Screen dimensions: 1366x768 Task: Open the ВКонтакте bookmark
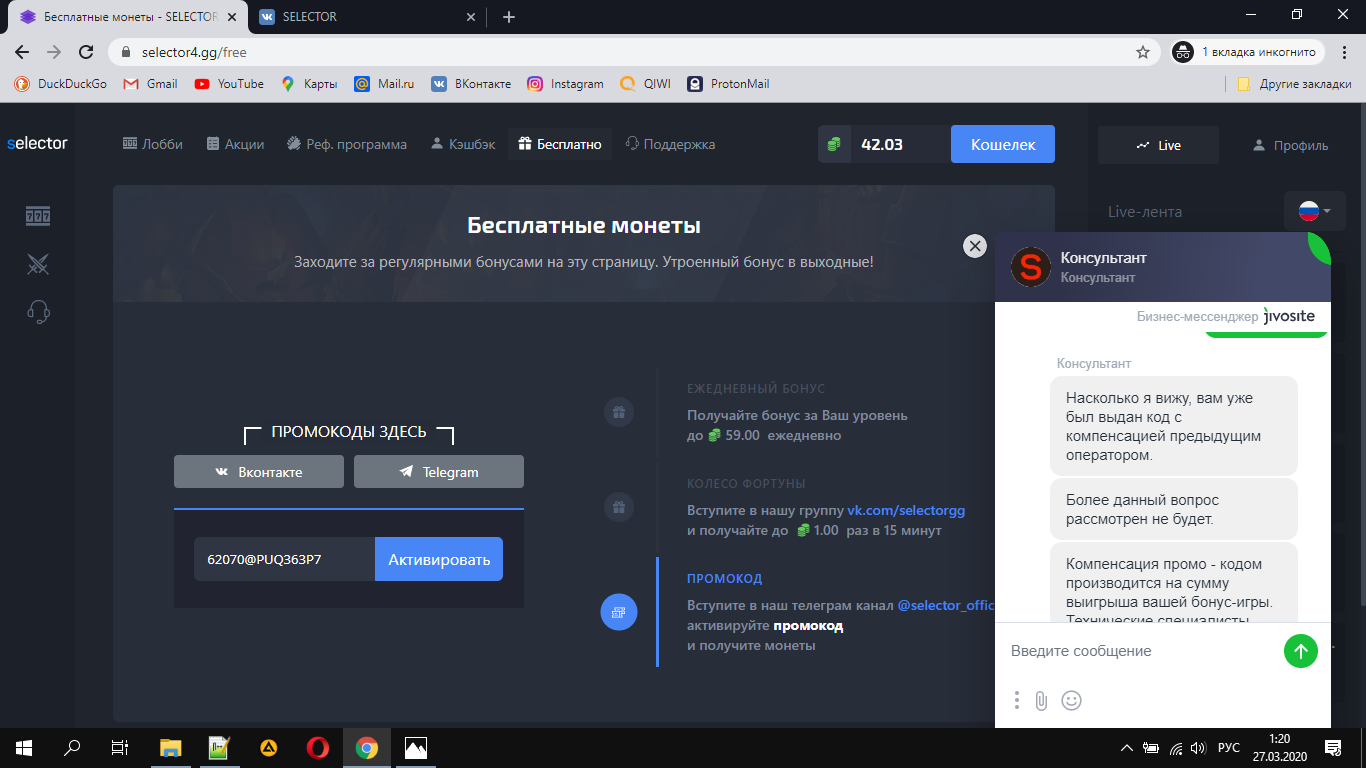471,84
